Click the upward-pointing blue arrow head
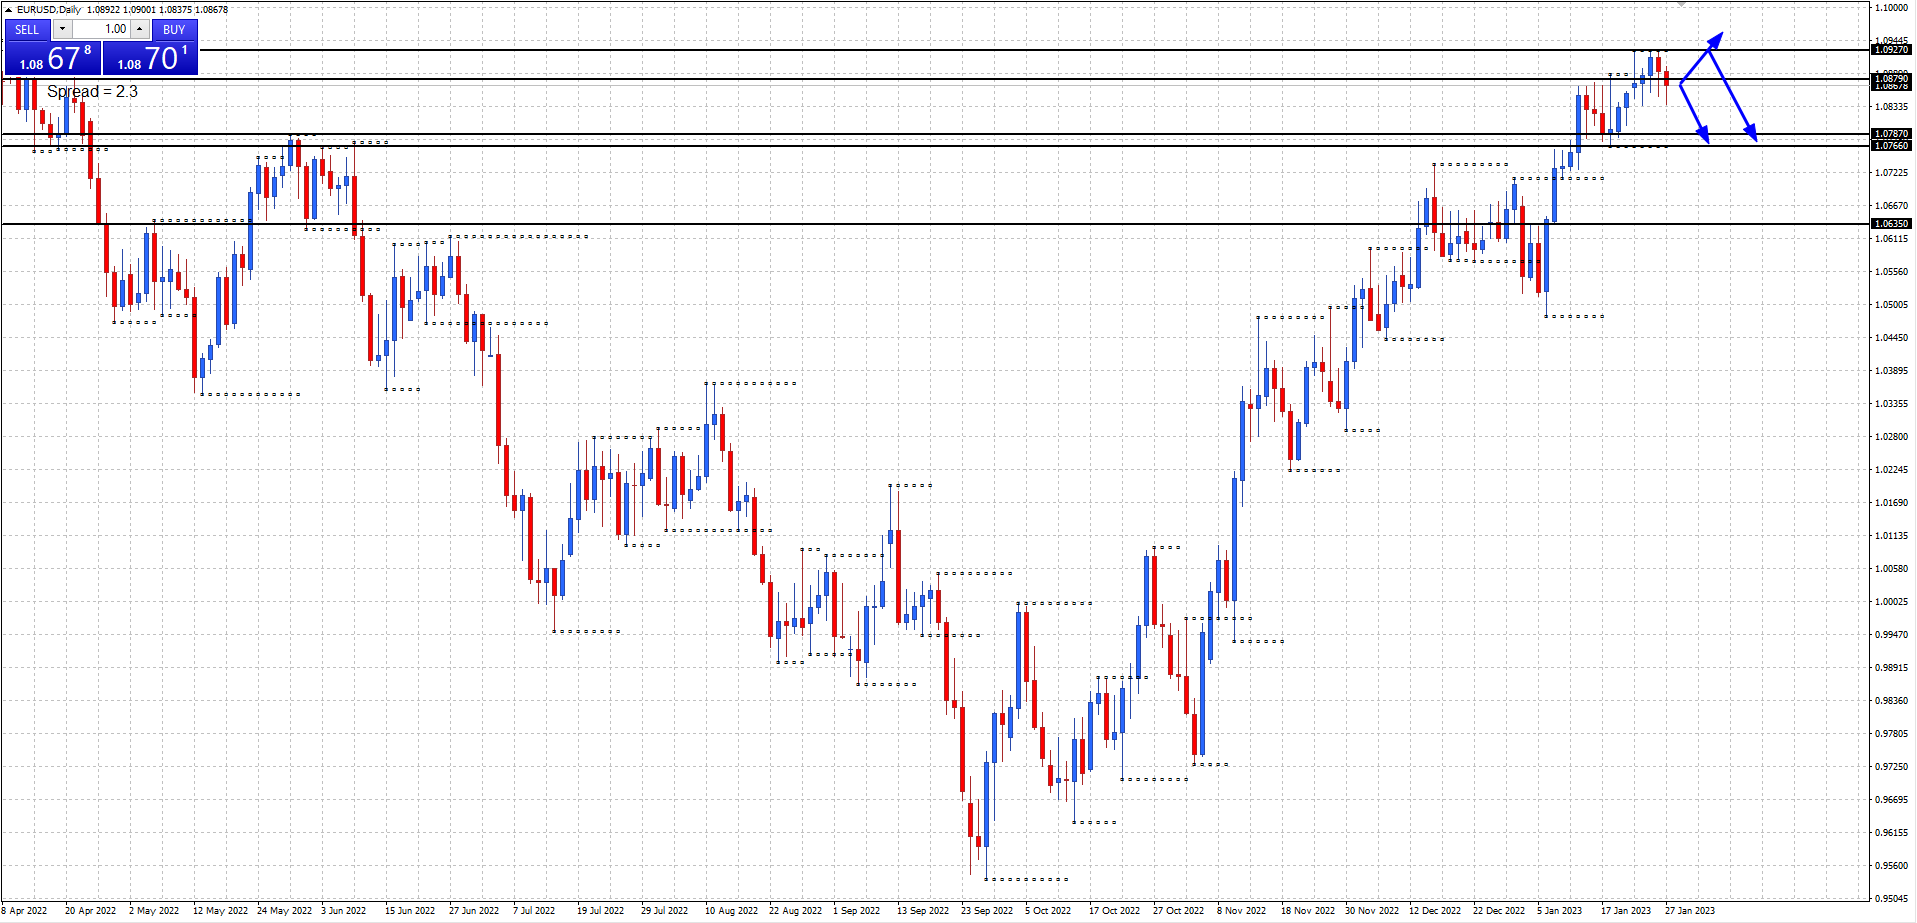 1716,39
